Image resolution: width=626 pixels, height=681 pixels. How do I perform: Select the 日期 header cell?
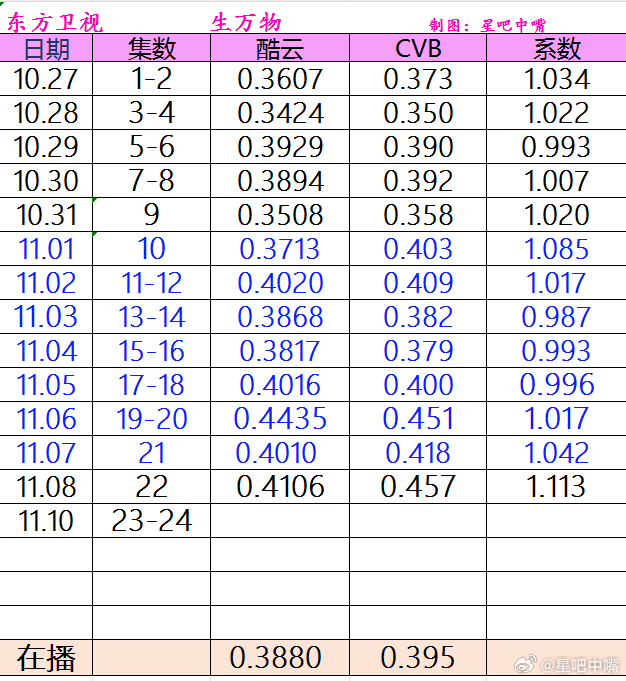pos(46,48)
